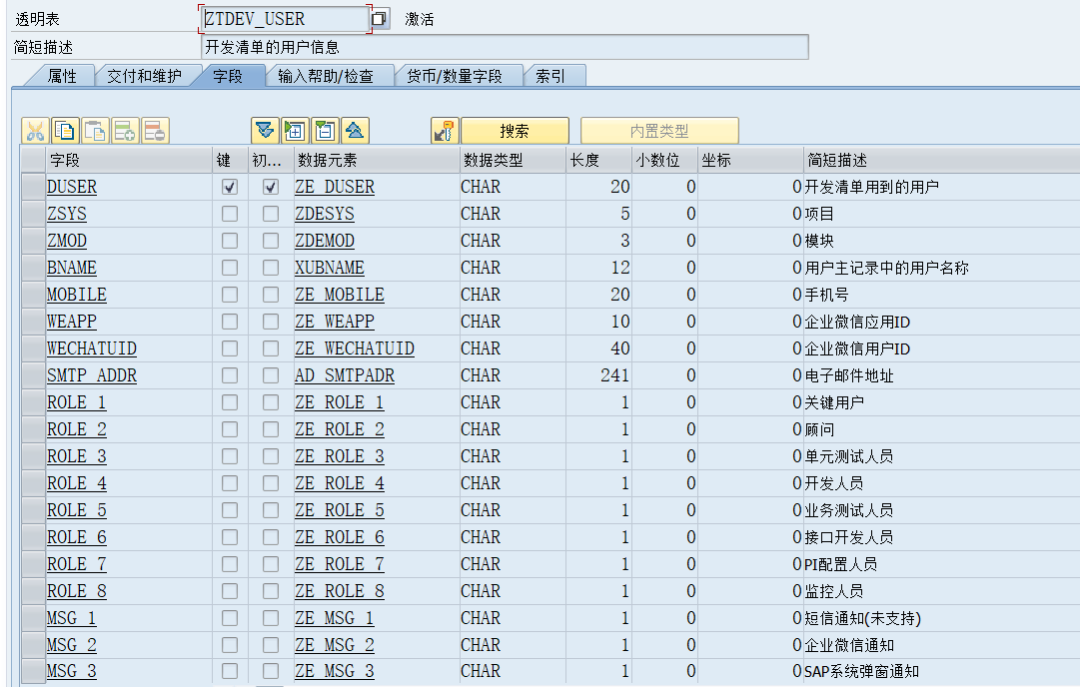Click the Copy rows toolbar icon

point(65,130)
